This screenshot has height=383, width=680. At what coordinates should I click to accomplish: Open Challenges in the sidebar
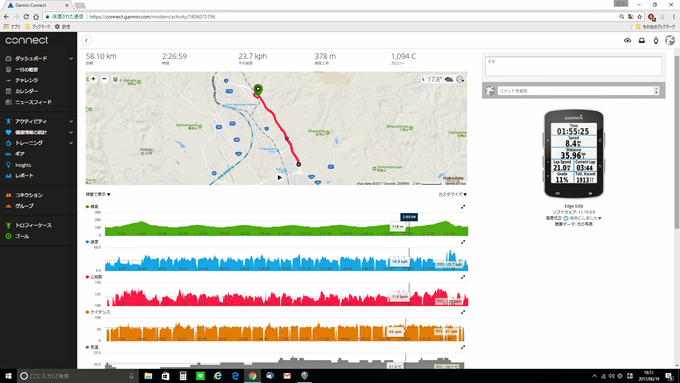(x=26, y=80)
